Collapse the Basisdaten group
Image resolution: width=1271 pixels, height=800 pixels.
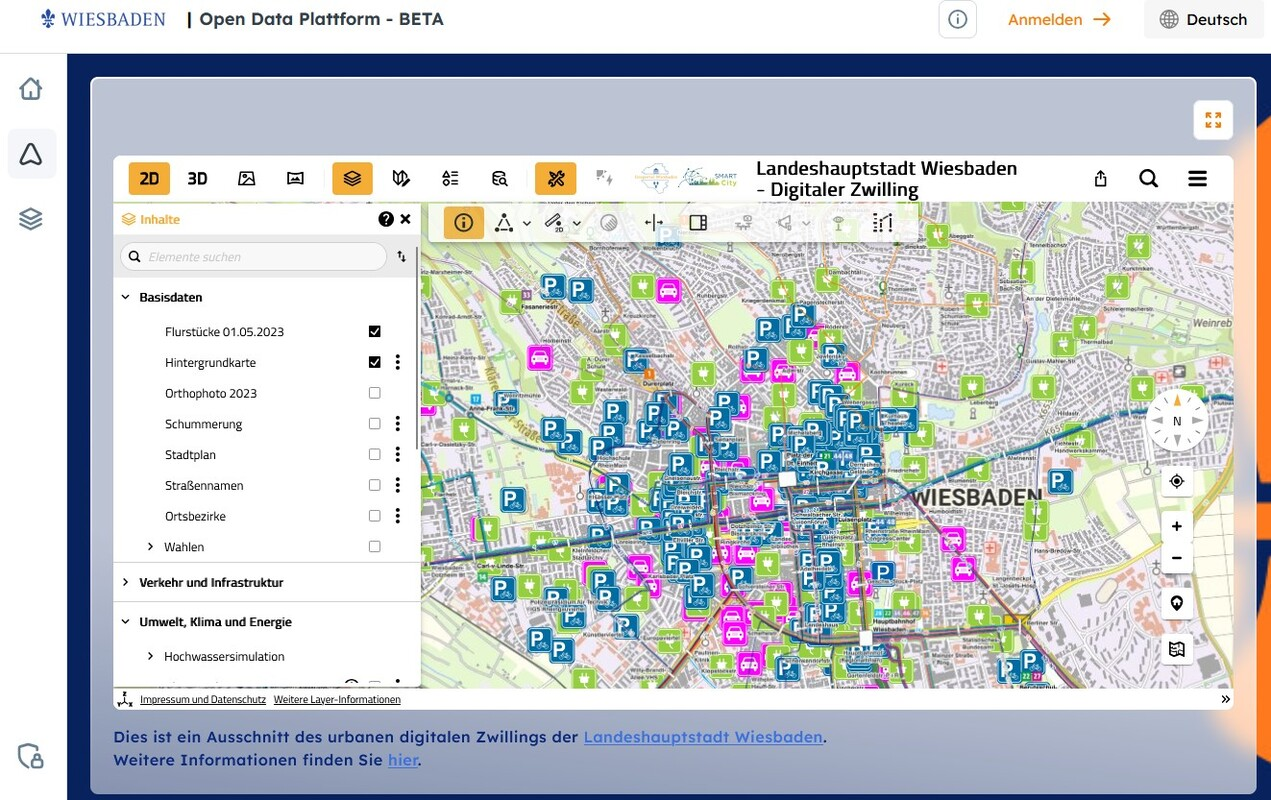[x=126, y=297]
